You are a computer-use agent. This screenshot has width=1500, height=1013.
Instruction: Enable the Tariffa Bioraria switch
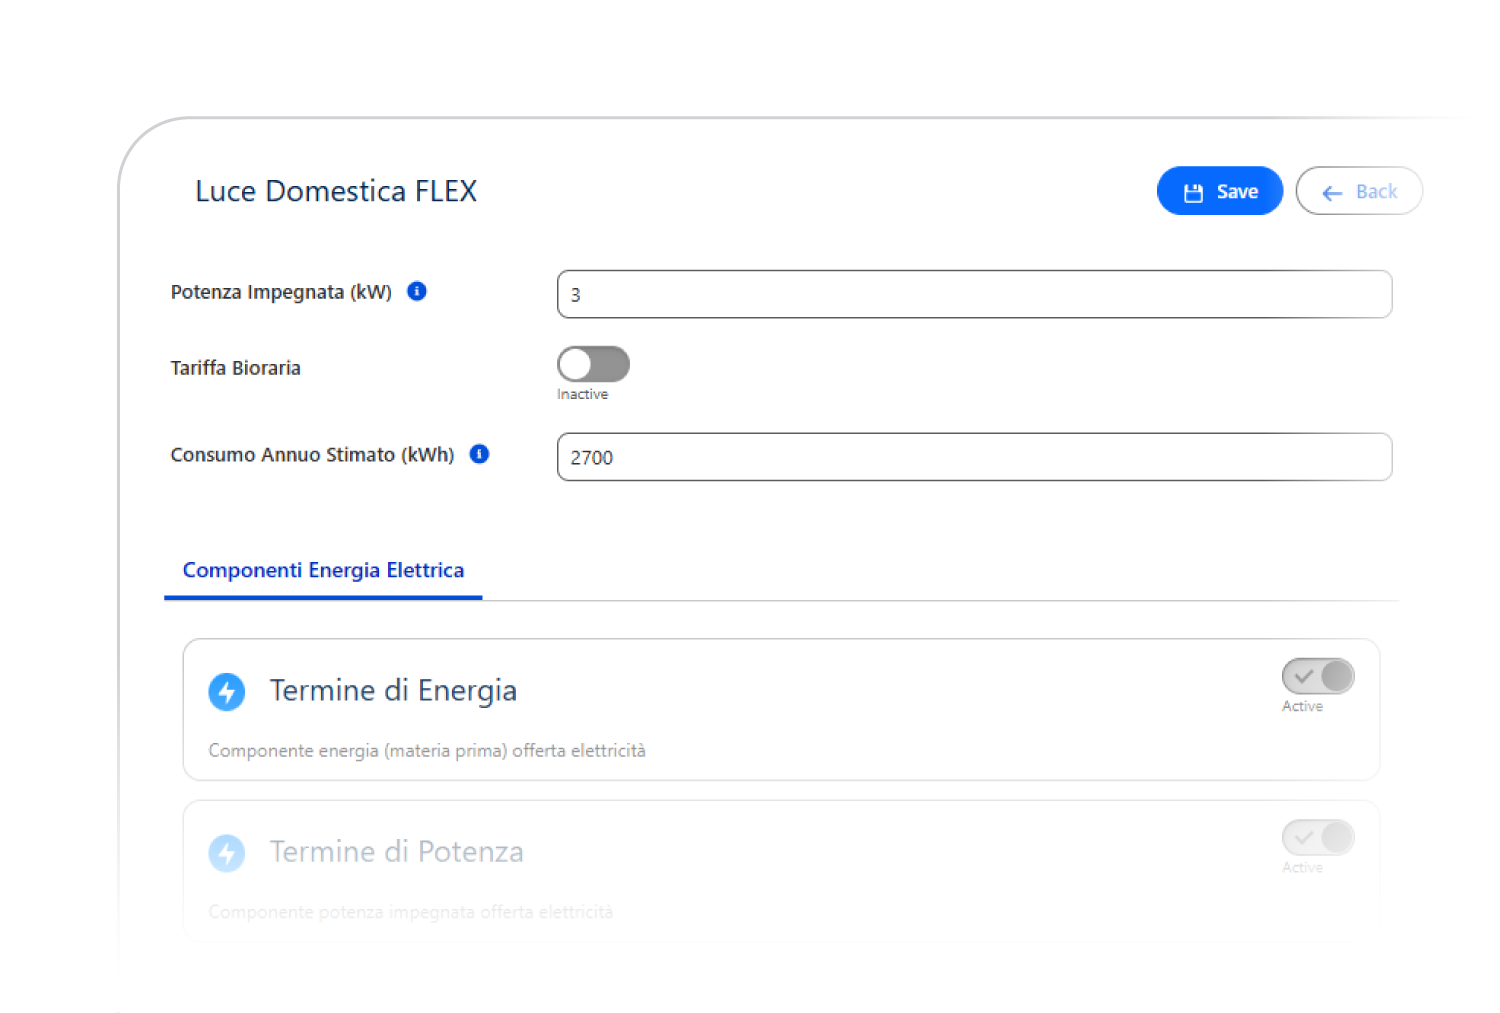[593, 364]
